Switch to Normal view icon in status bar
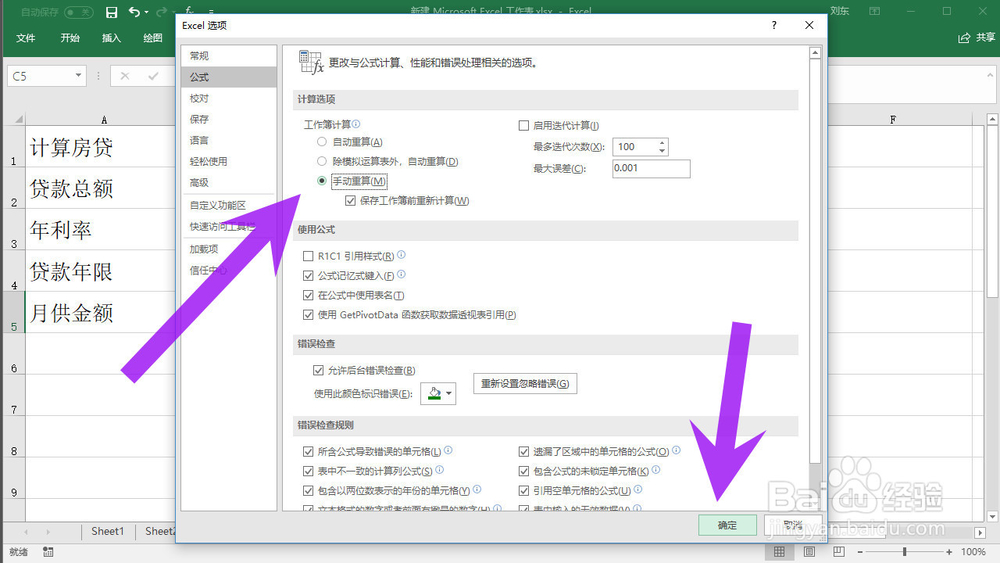1000x563 pixels. 779,552
